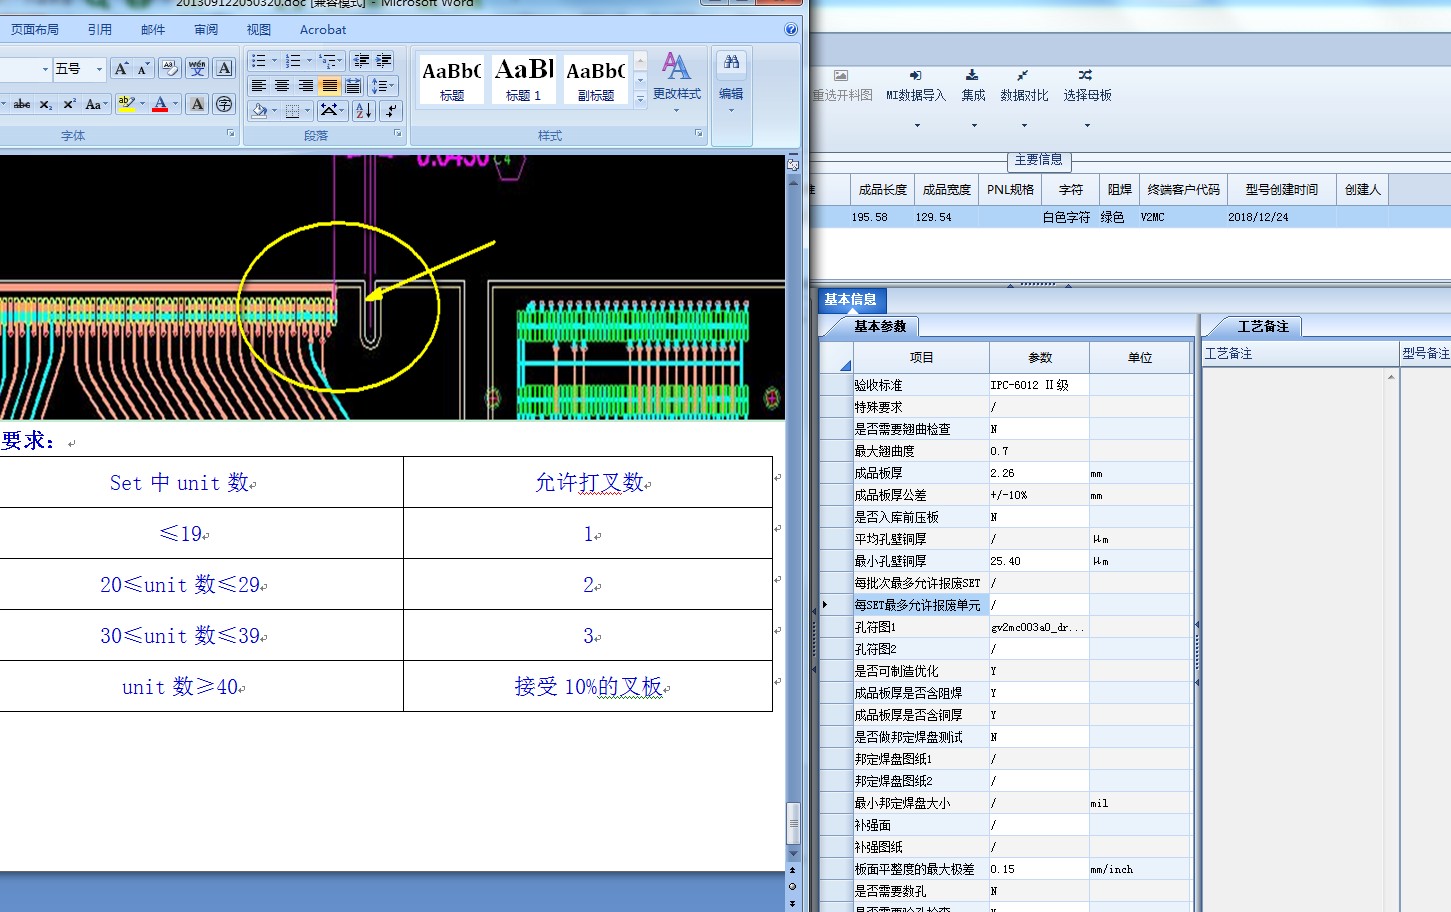This screenshot has width=1451, height=912.
Task: Toggle show/hide paragraph marks
Action: (391, 111)
